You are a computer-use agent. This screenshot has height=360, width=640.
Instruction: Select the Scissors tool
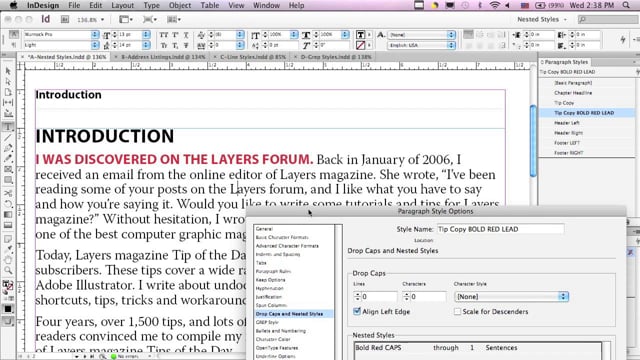[x=8, y=193]
